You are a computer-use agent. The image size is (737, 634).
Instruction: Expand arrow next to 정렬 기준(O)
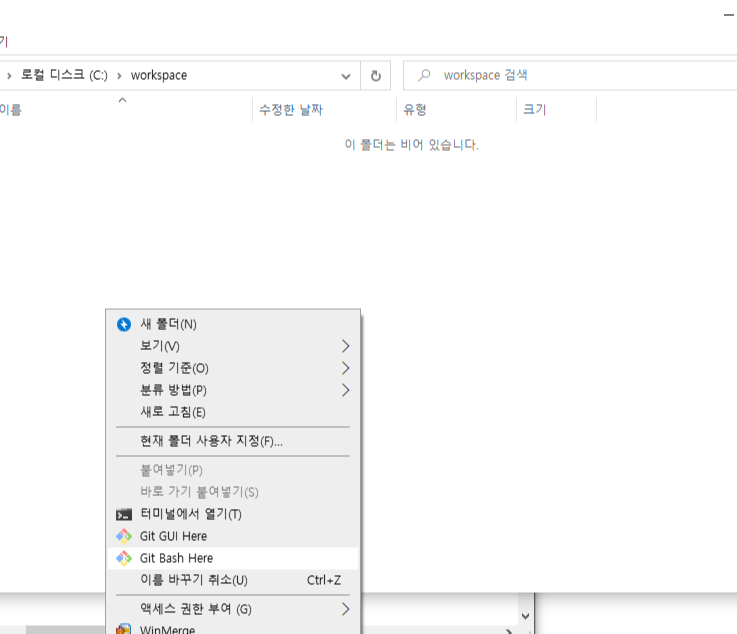(345, 368)
